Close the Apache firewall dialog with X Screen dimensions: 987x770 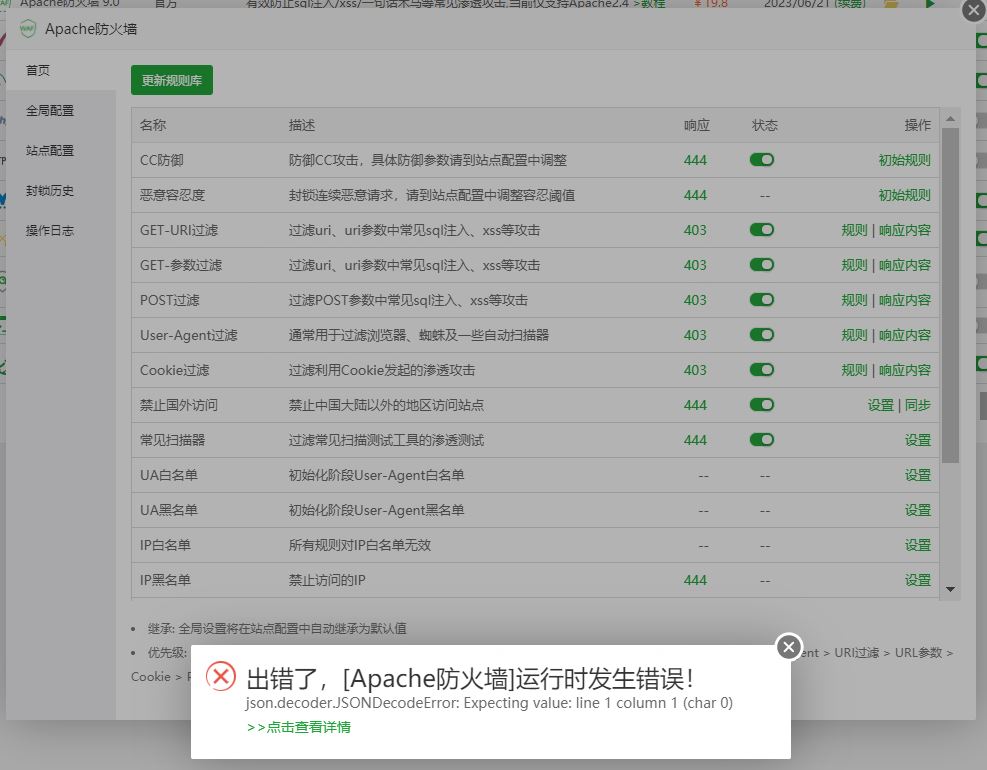[974, 11]
